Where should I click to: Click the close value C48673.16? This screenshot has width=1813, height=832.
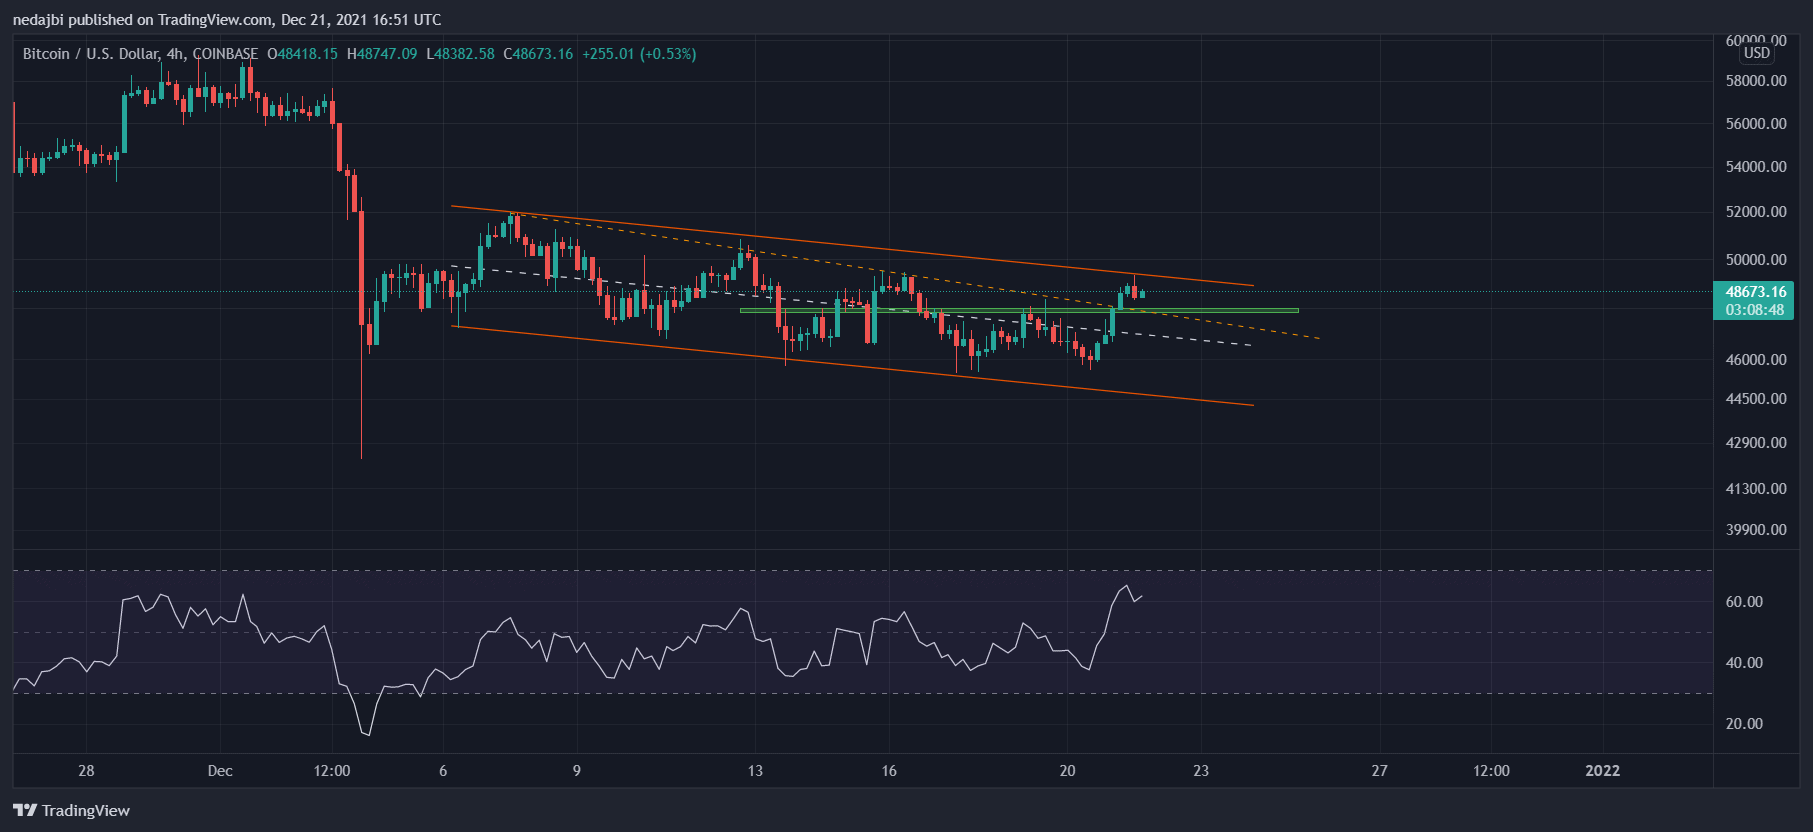point(538,54)
